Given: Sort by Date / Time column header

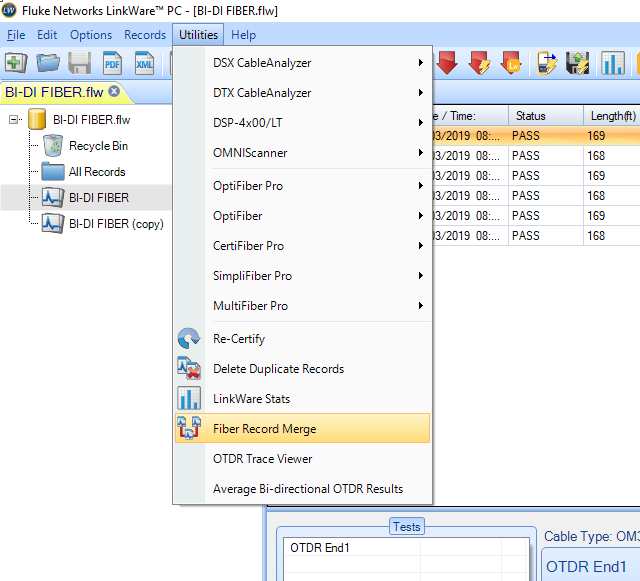Looking at the screenshot, I should [470, 116].
